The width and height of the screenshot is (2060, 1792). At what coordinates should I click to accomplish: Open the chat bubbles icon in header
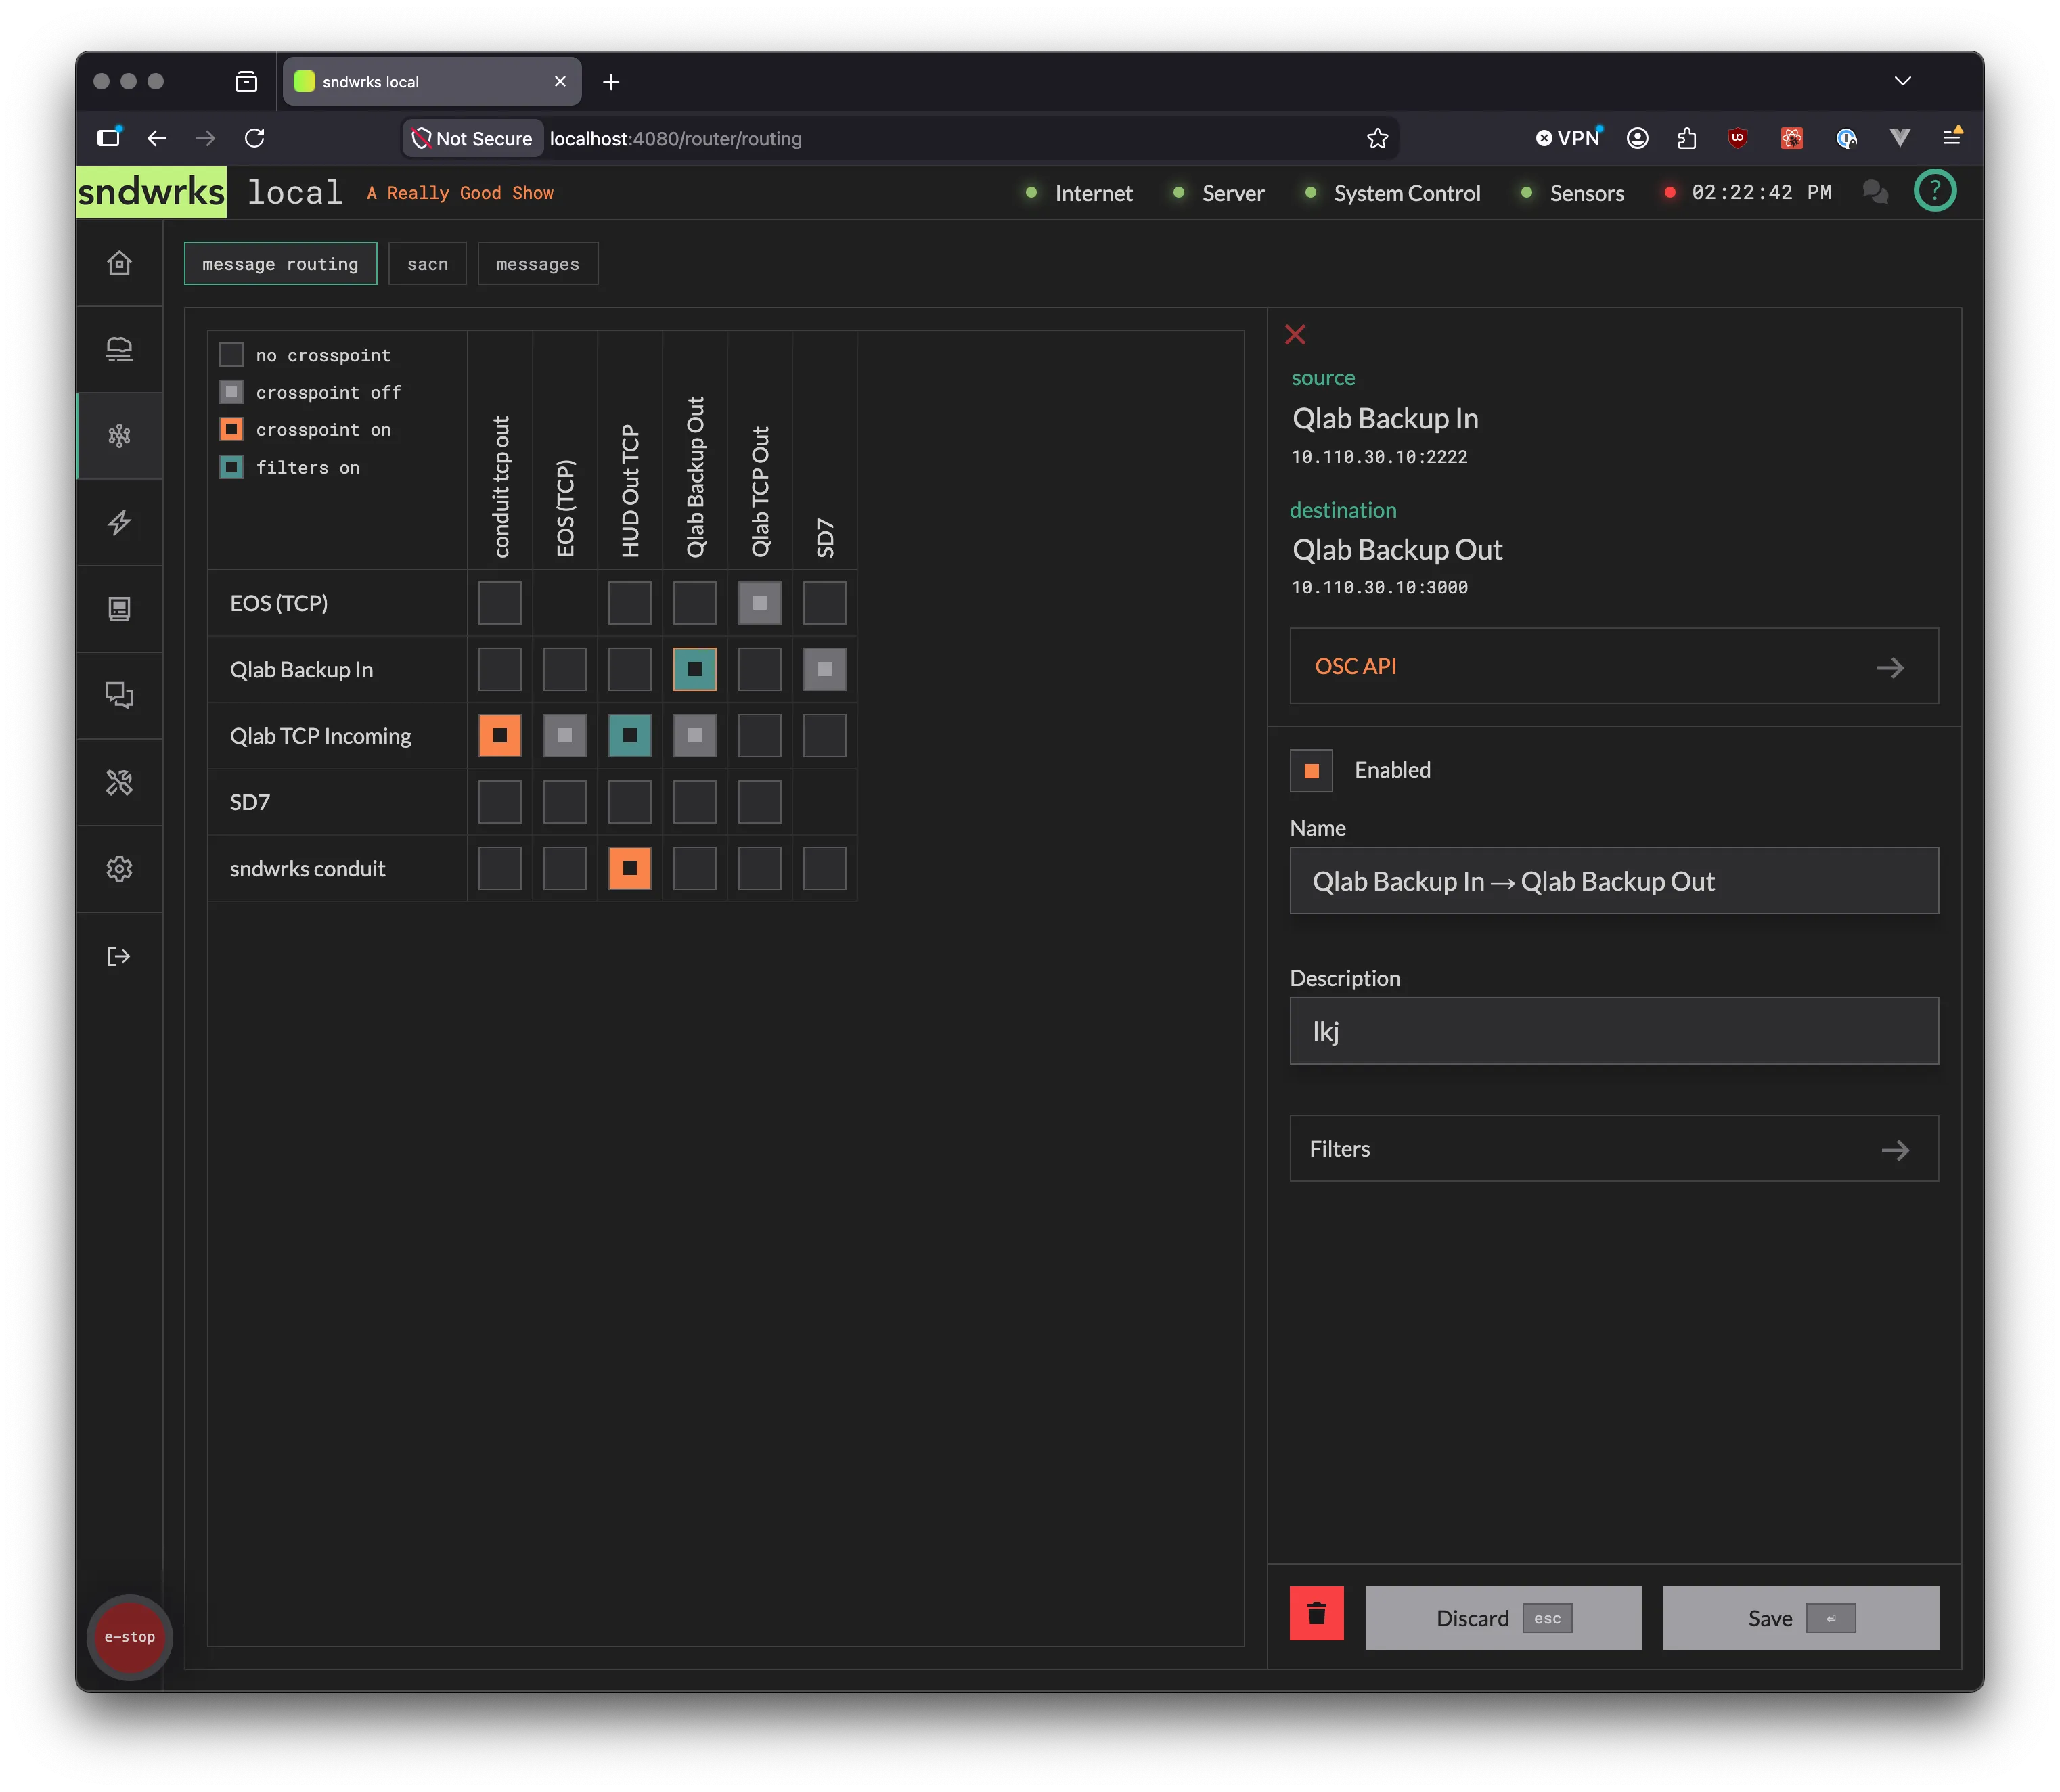click(x=1875, y=192)
